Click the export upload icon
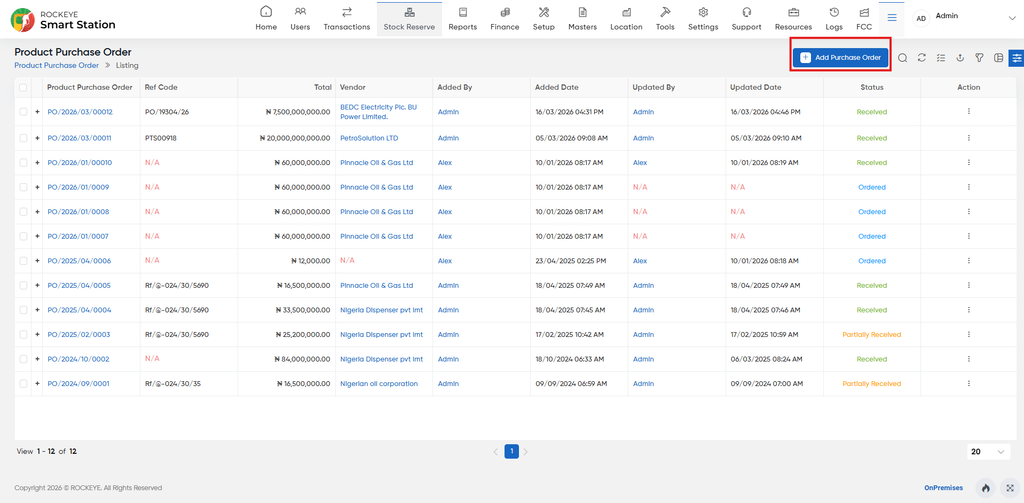 click(960, 57)
